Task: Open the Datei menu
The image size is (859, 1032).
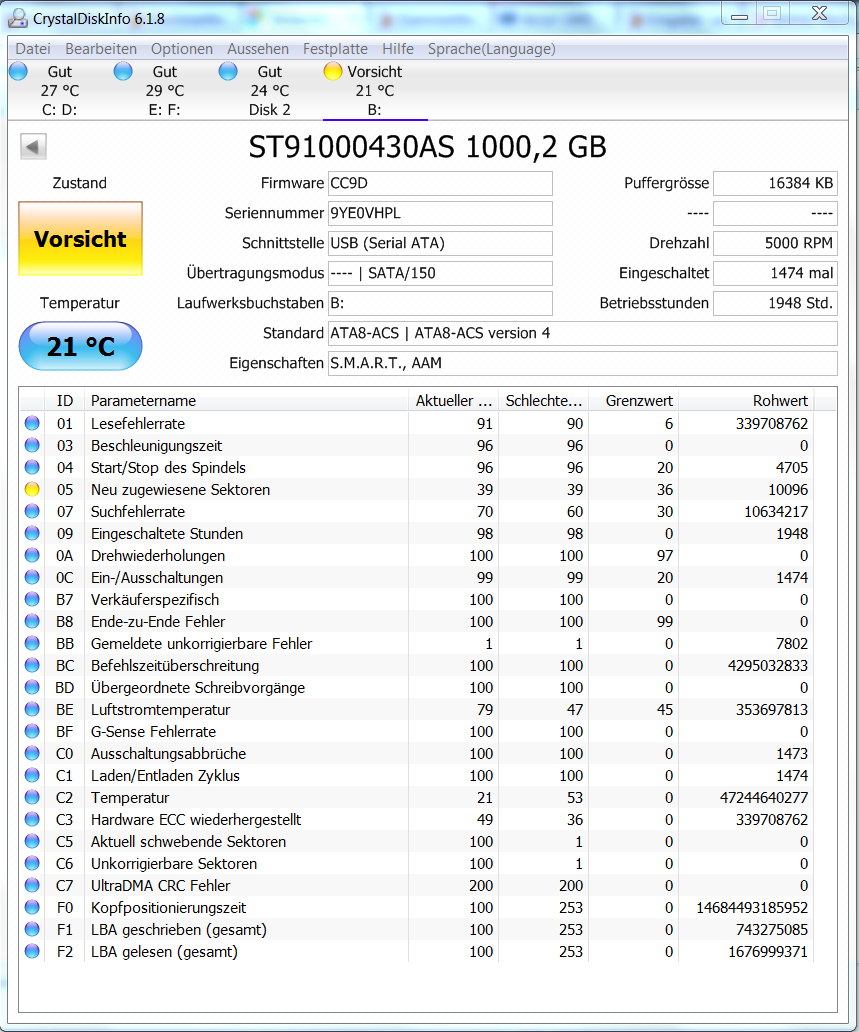Action: click(33, 49)
